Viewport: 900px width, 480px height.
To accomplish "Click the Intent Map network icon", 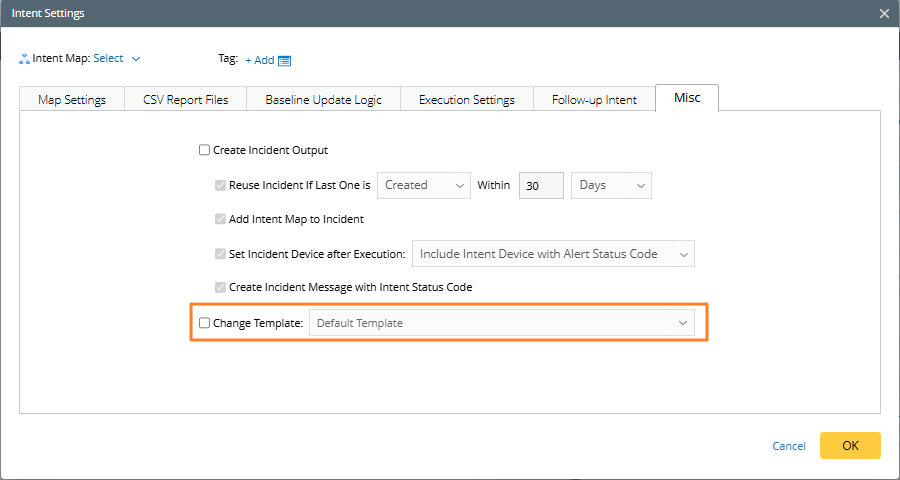I will pyautogui.click(x=24, y=59).
